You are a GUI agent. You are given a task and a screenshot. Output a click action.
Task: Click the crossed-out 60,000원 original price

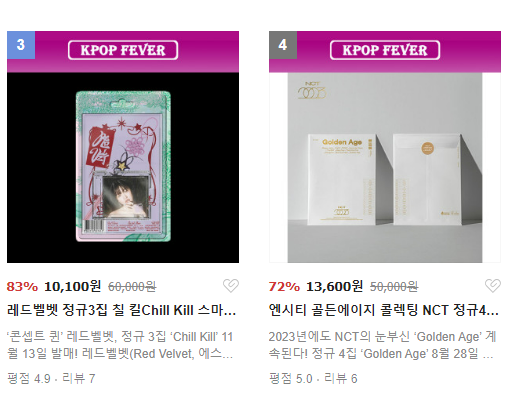[x=132, y=287]
